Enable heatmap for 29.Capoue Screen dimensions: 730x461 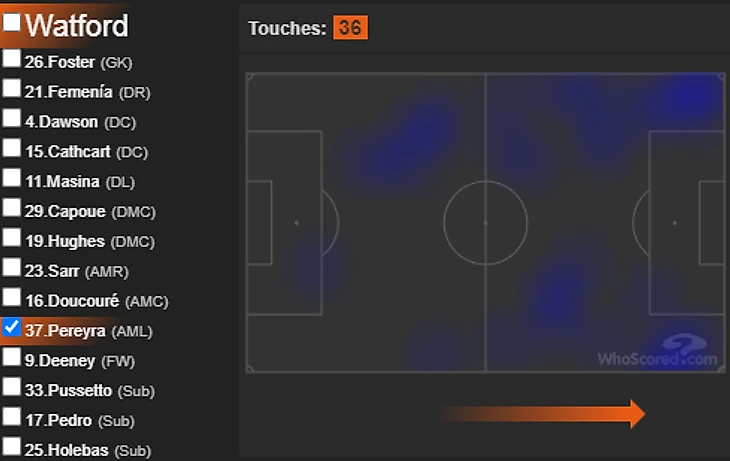point(11,209)
